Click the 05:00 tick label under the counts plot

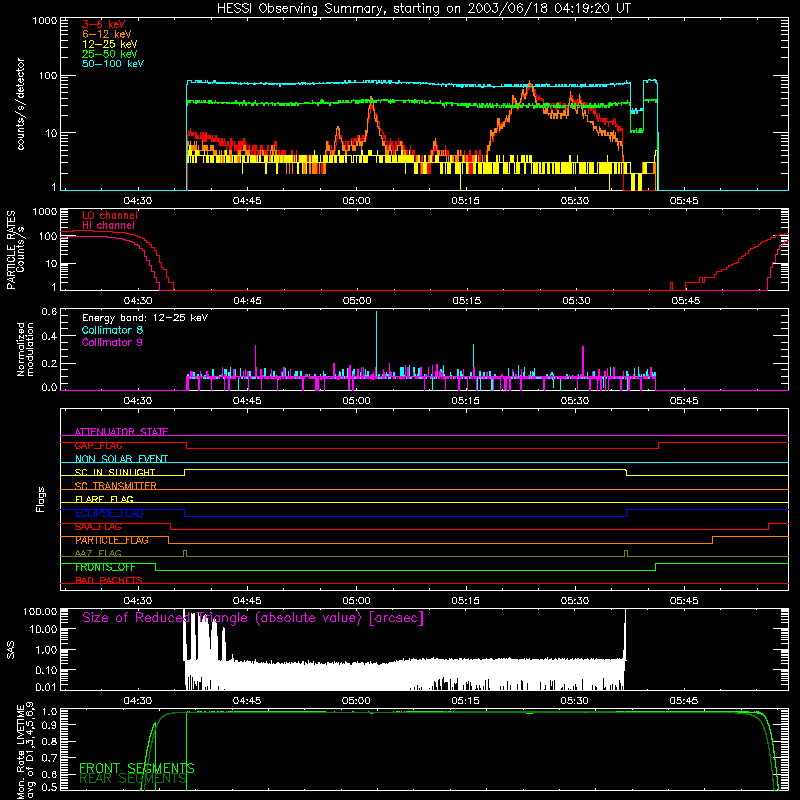click(356, 201)
